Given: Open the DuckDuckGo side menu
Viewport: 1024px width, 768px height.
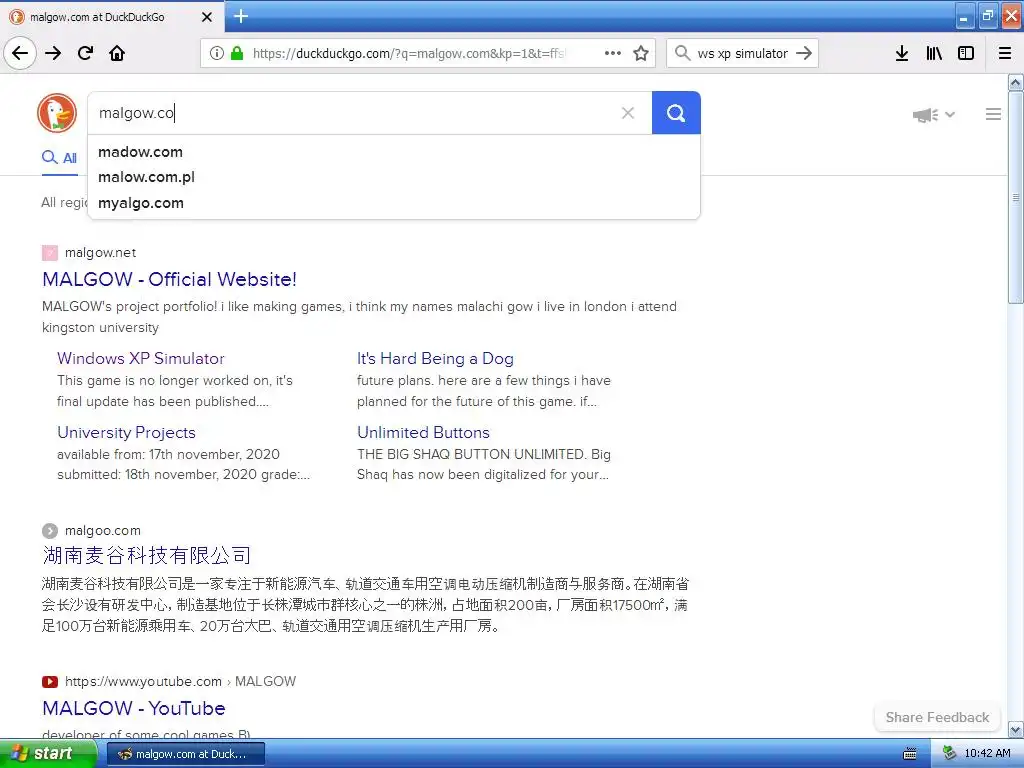Looking at the screenshot, I should pos(993,114).
